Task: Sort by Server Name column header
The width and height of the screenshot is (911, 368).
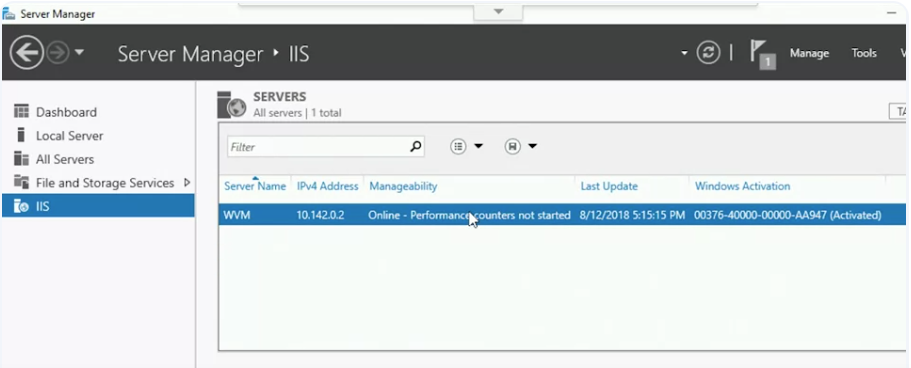Action: (x=255, y=186)
